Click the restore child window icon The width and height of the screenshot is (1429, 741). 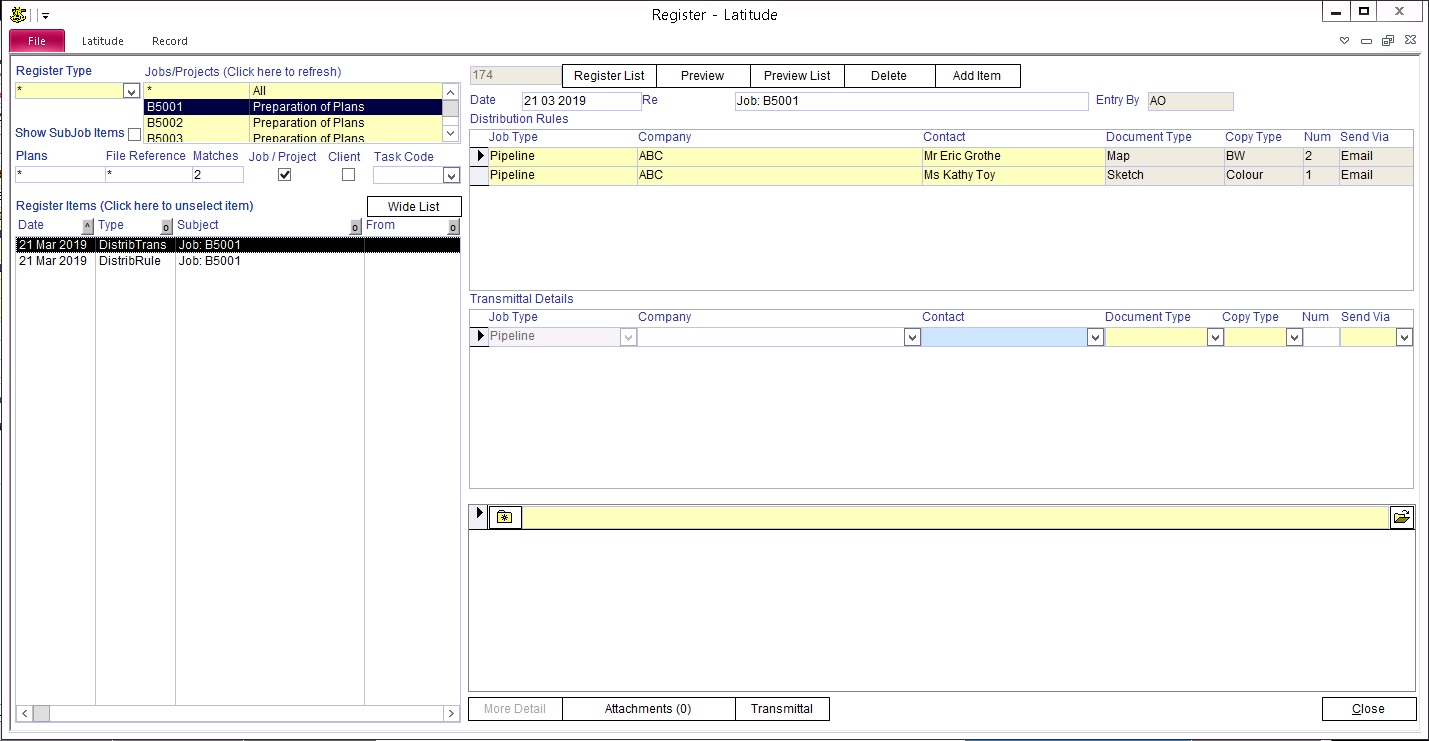1387,41
